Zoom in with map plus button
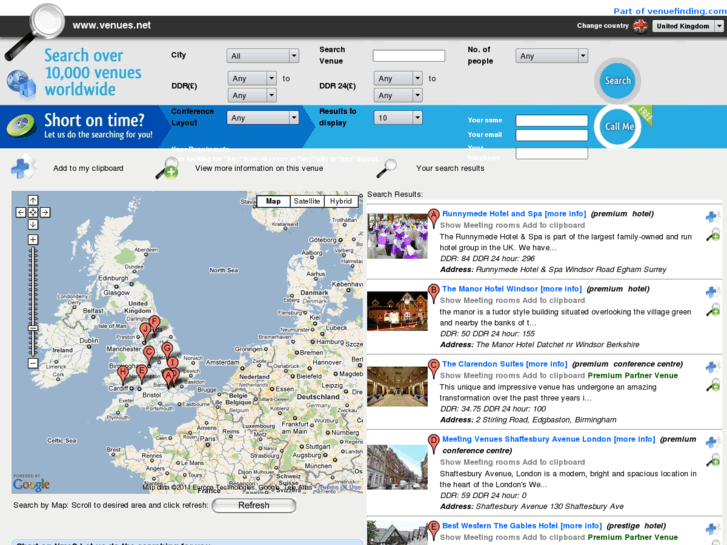The height and width of the screenshot is (545, 727). [x=33, y=240]
